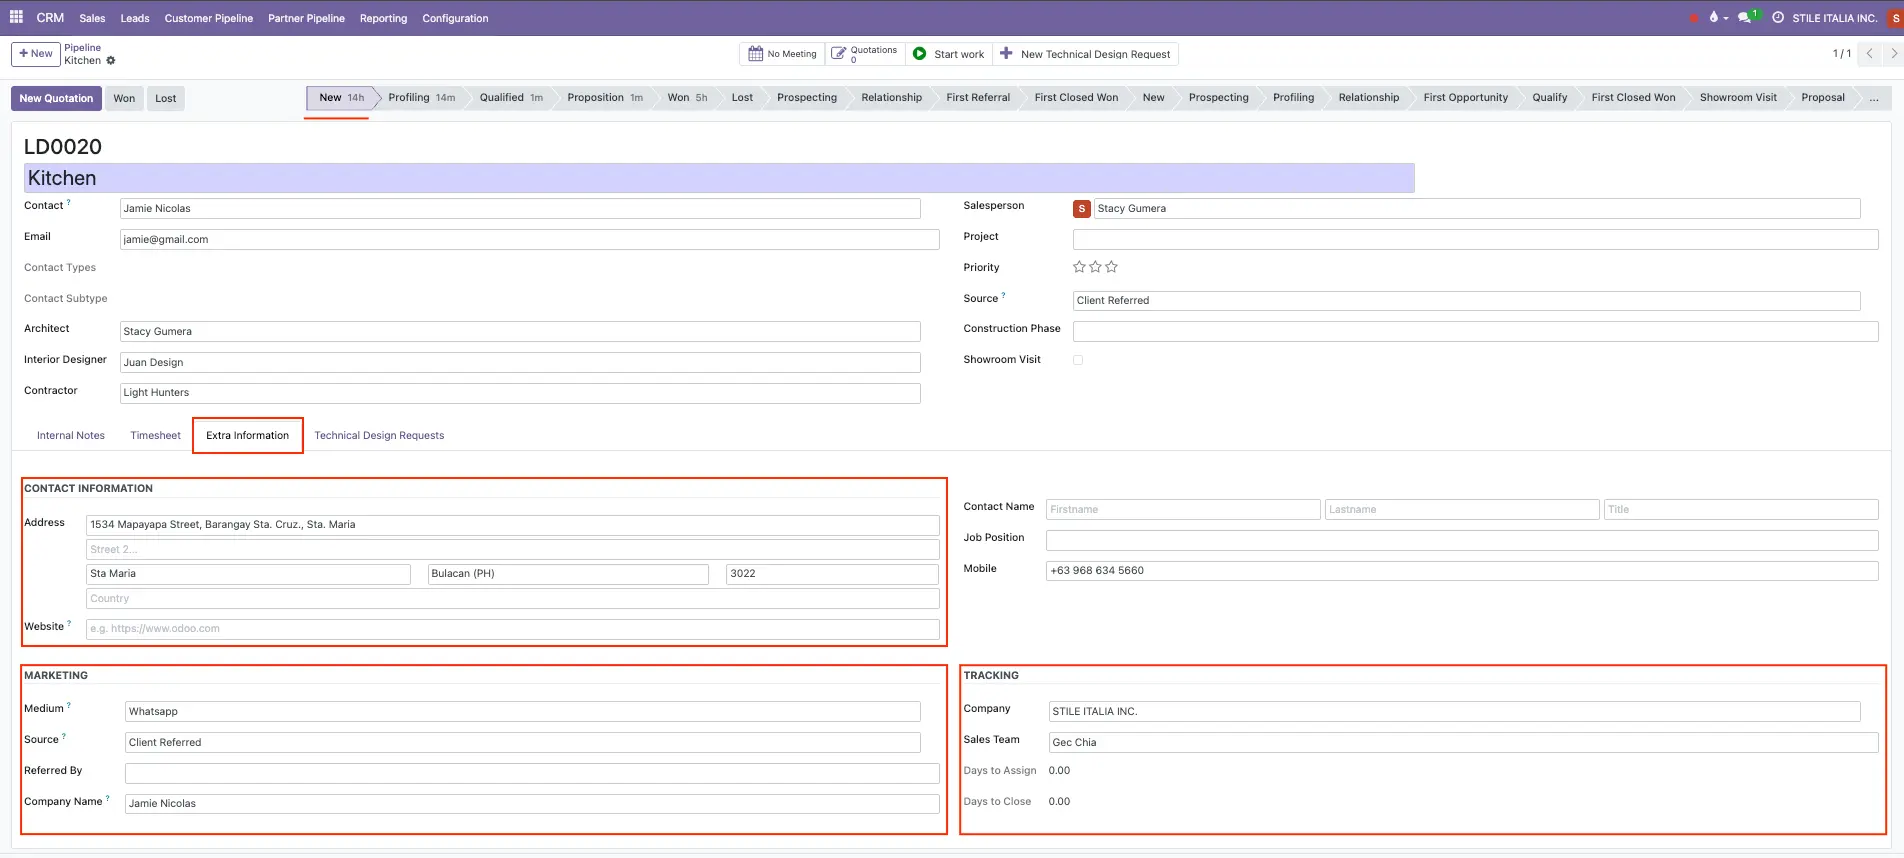Click the Website input field
The width and height of the screenshot is (1904, 858).
pos(512,629)
